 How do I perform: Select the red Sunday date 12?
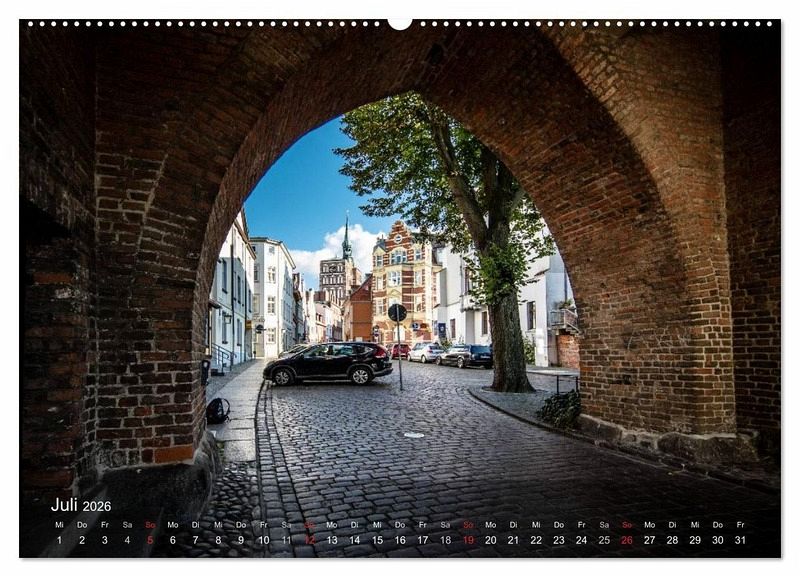click(x=309, y=540)
